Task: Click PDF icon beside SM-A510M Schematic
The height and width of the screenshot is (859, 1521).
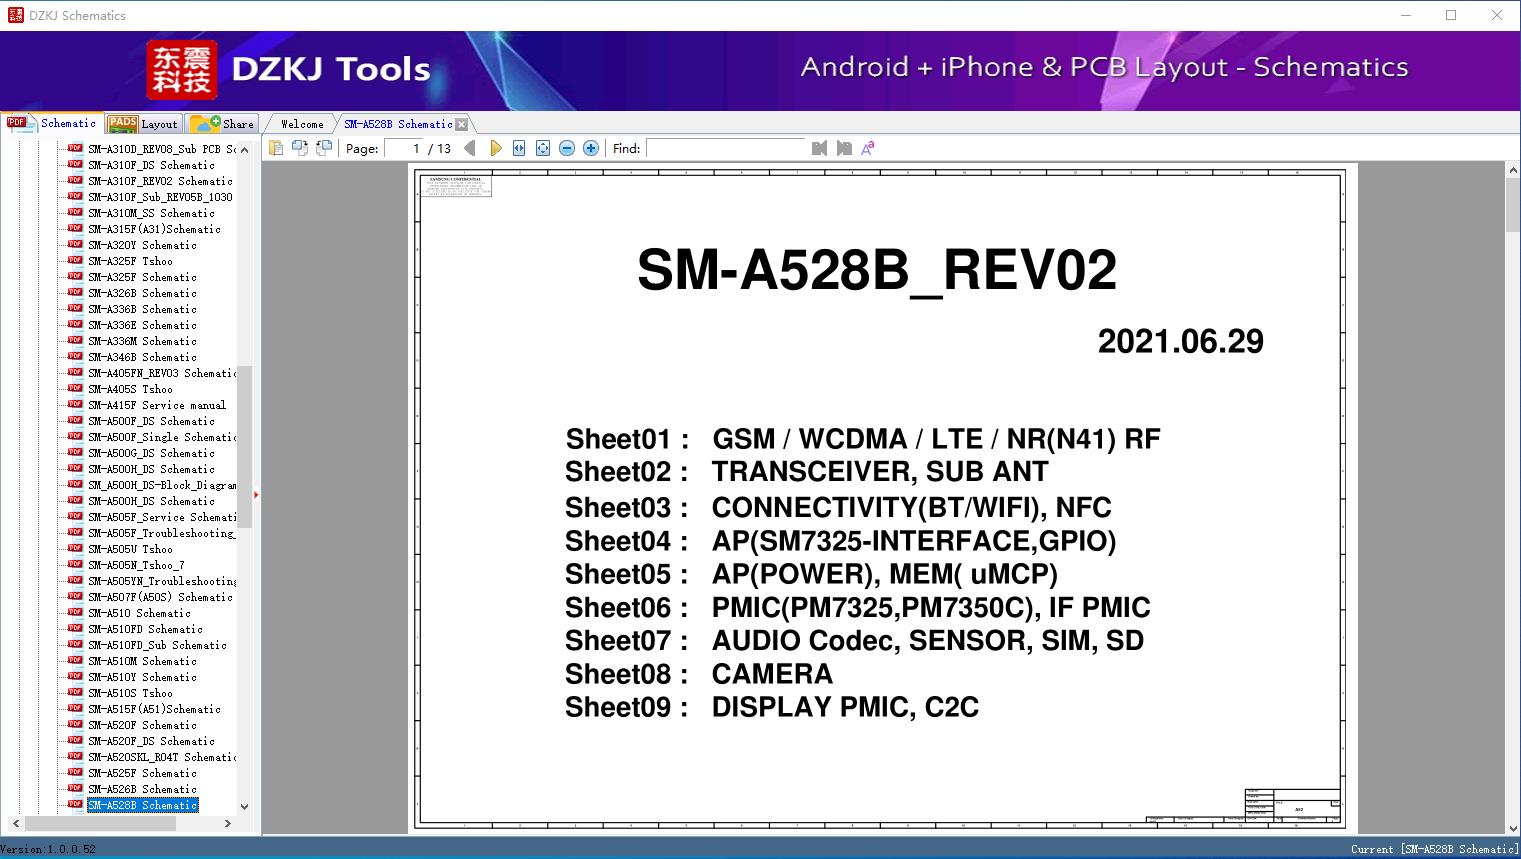Action: pos(75,661)
